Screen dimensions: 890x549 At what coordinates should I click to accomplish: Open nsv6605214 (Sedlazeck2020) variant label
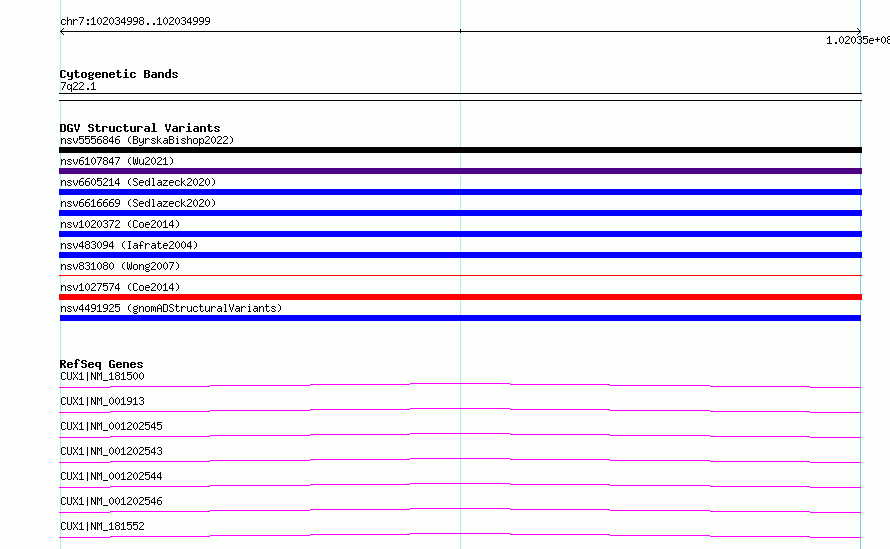[138, 182]
